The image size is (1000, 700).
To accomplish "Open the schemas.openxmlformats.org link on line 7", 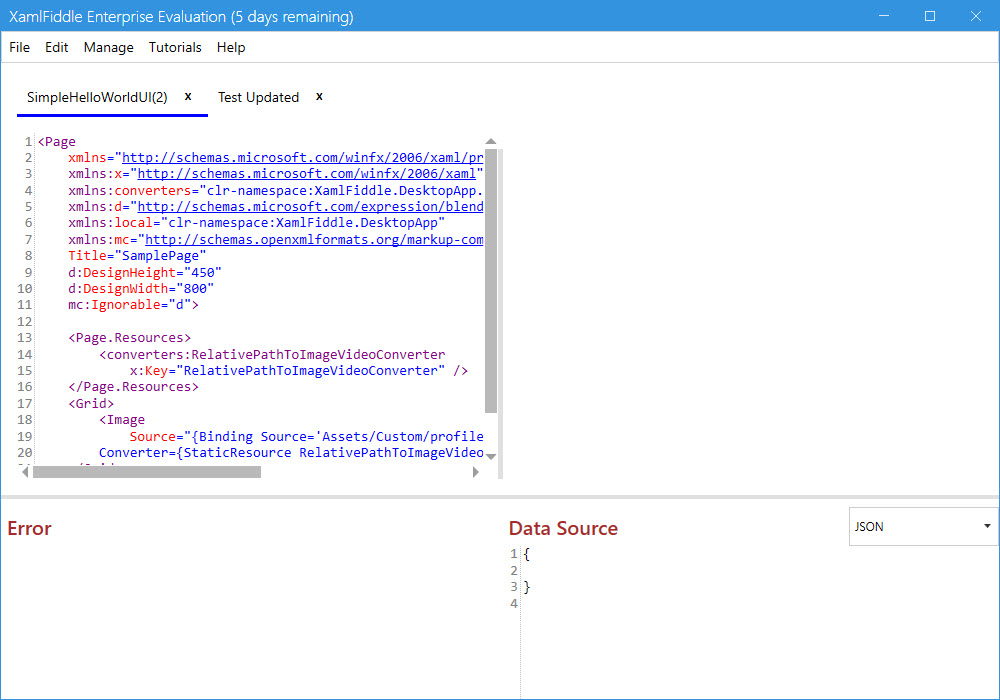I will pos(314,240).
